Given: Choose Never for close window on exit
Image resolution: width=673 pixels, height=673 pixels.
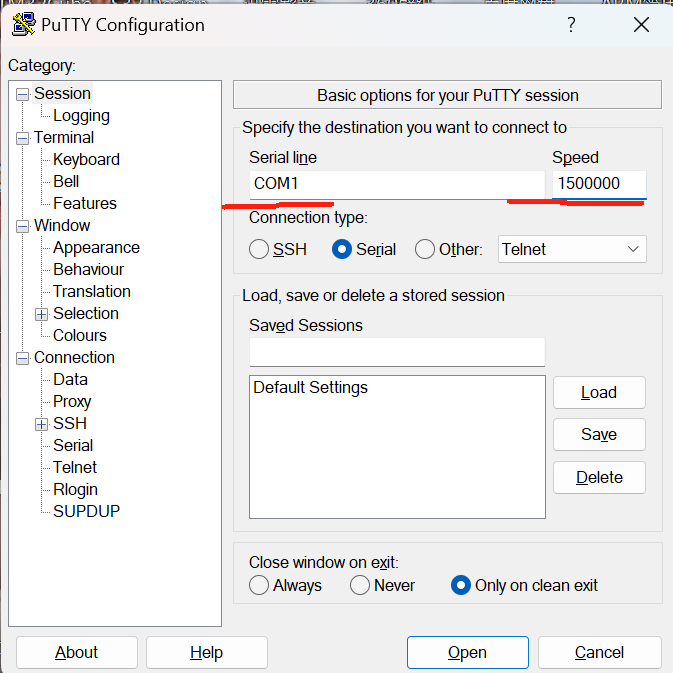Looking at the screenshot, I should click(360, 585).
